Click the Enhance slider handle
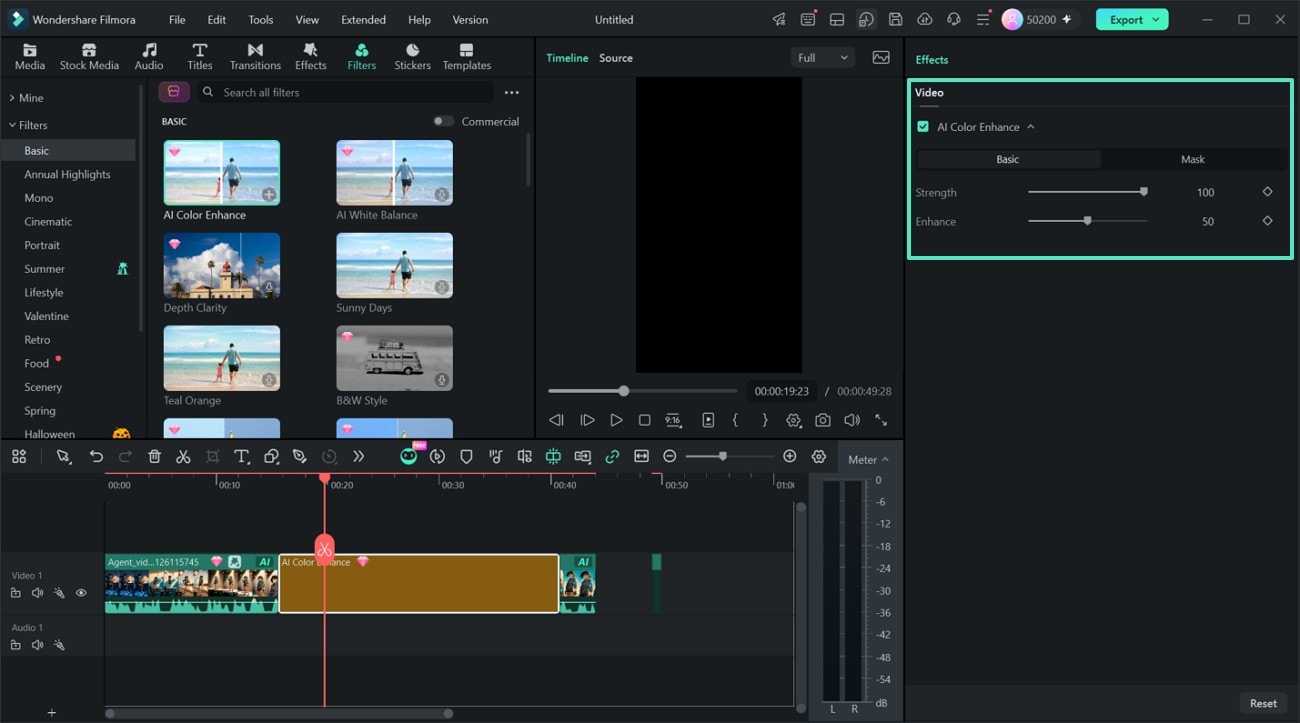The width and height of the screenshot is (1300, 723). (x=1087, y=221)
